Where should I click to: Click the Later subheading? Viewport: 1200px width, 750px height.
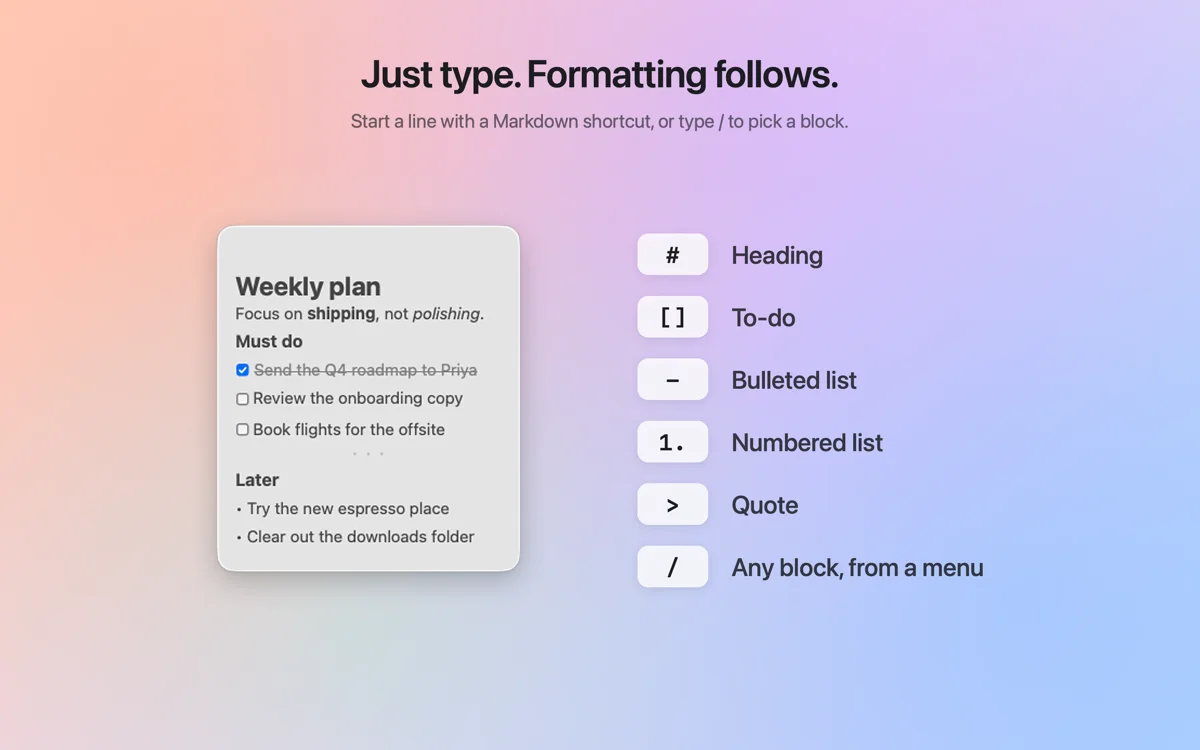(x=257, y=480)
